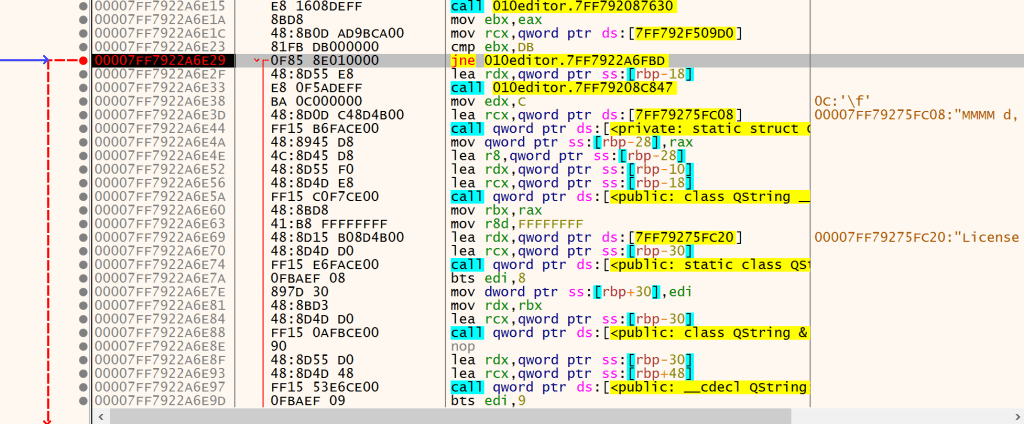Select address 00007FF7922A6E4A
This screenshot has width=1024, height=424.
160,142
